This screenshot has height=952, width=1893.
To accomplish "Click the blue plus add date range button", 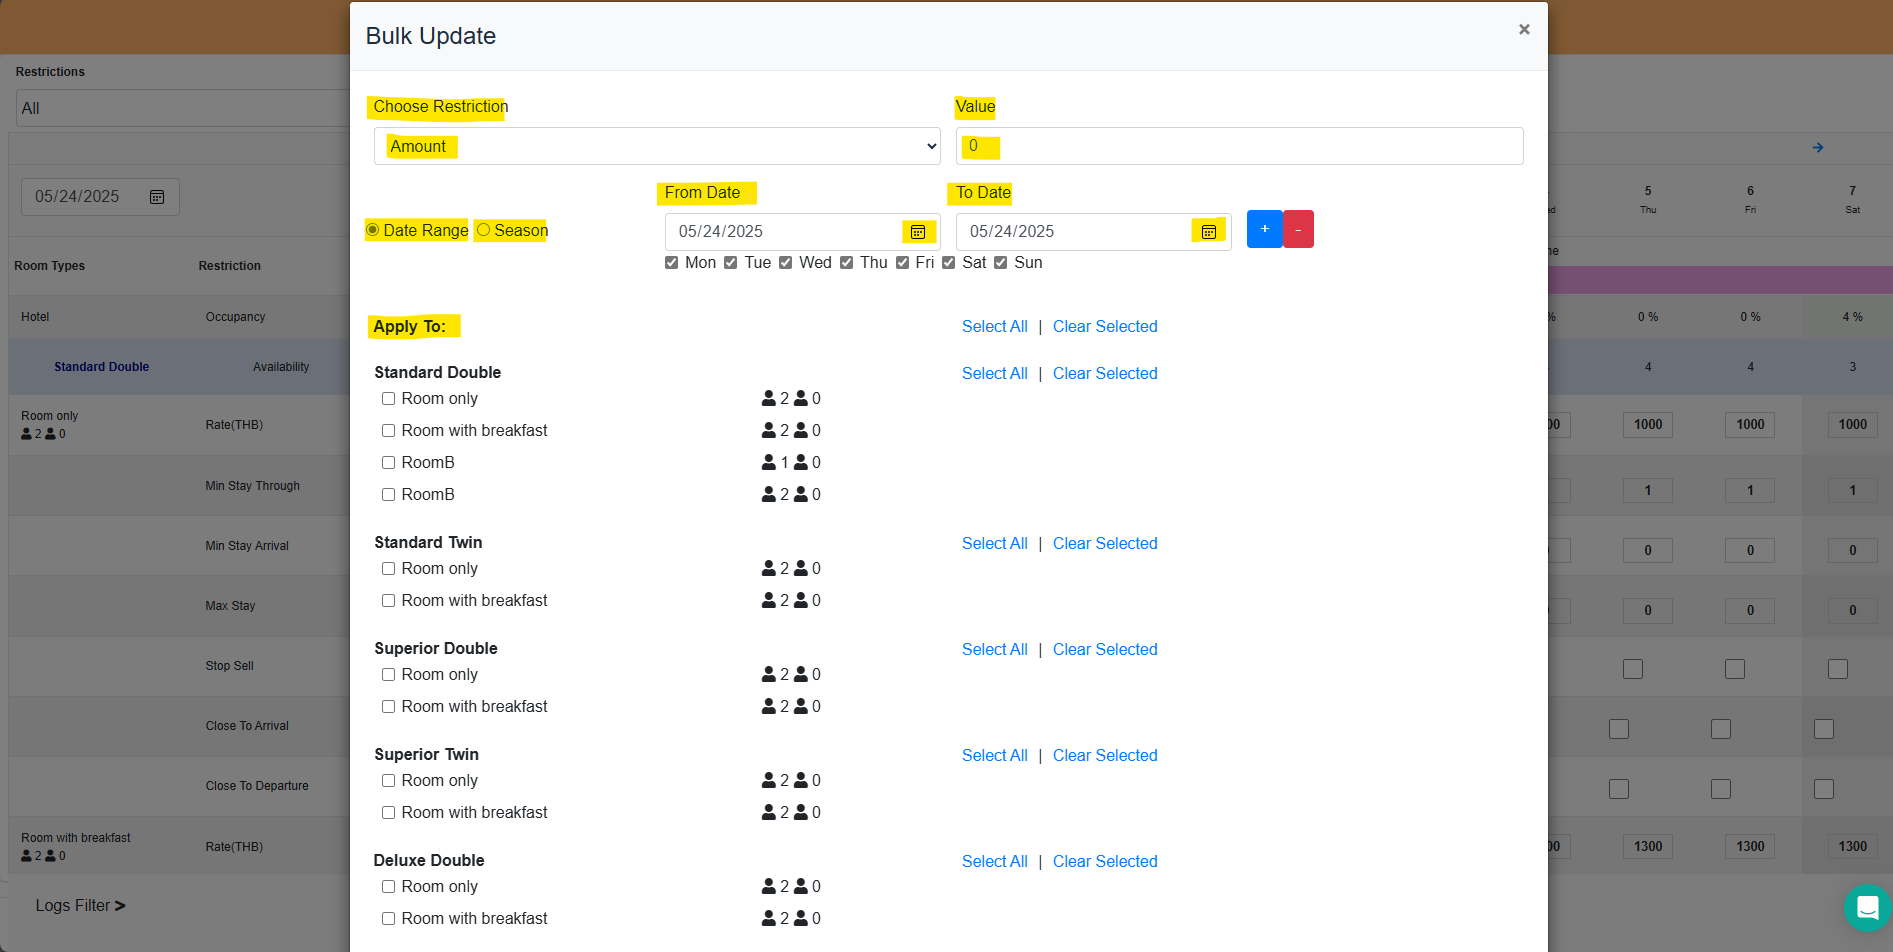I will click(x=1264, y=229).
